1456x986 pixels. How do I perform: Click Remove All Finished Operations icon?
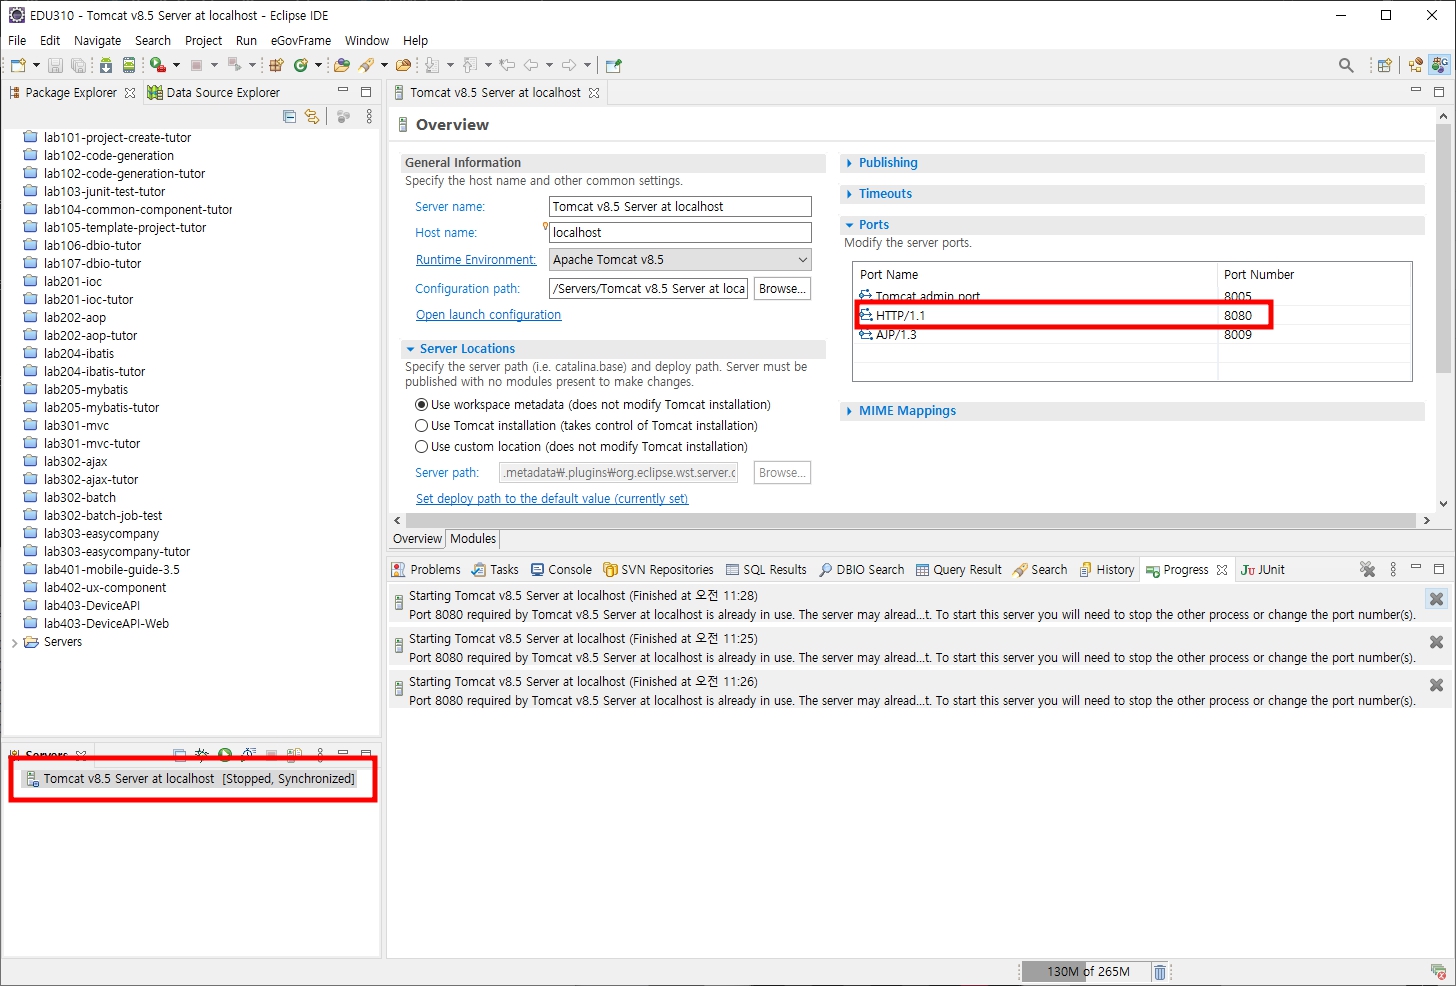1367,569
